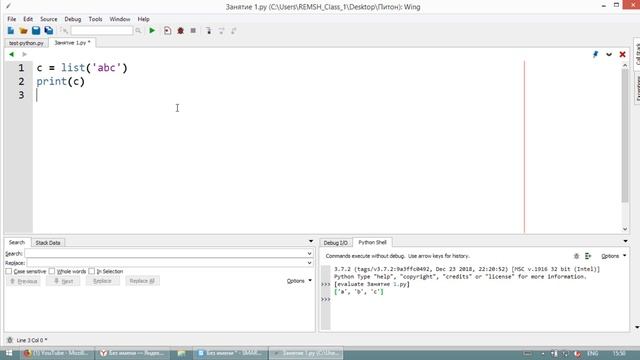Click the bug icon in the status bar

[10, 340]
